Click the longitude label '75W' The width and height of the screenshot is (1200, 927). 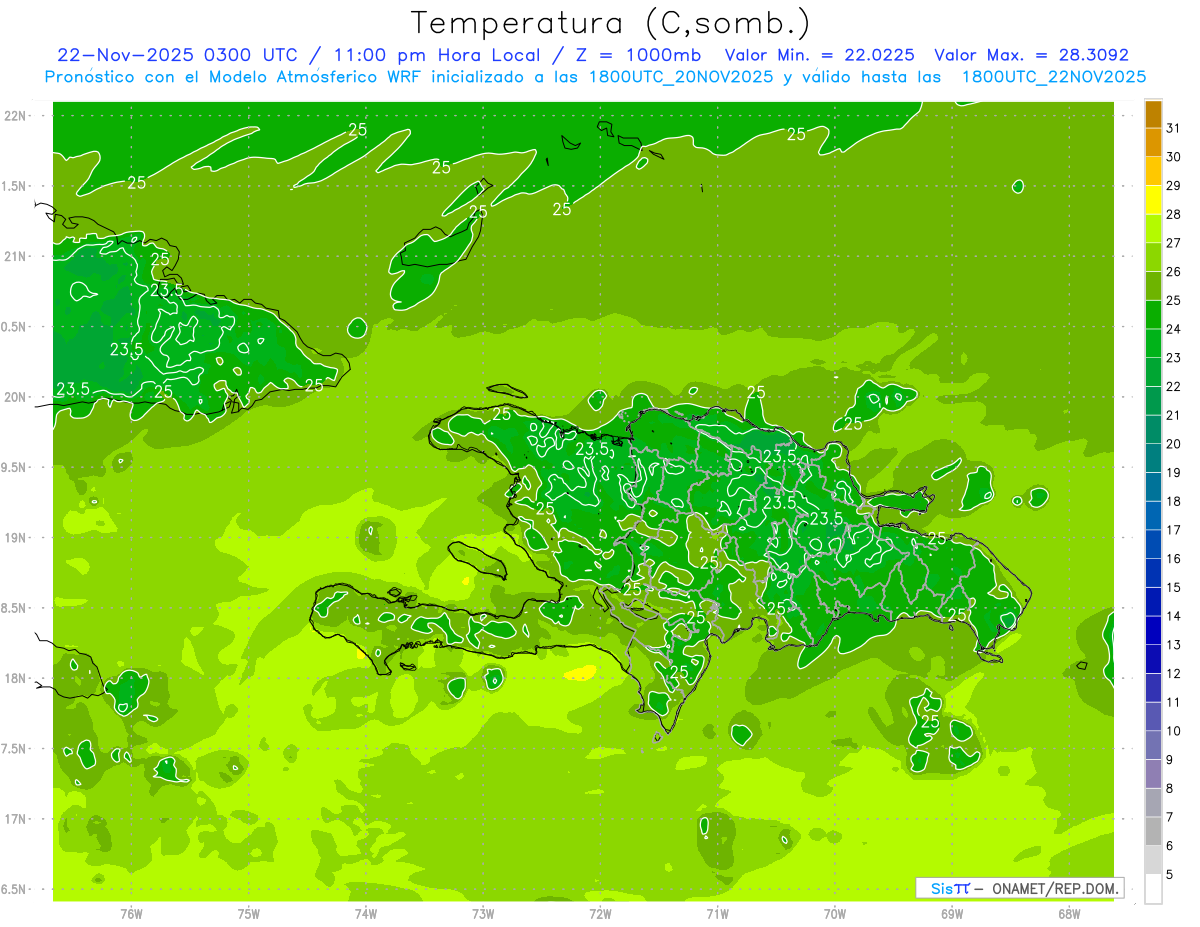pos(249,913)
